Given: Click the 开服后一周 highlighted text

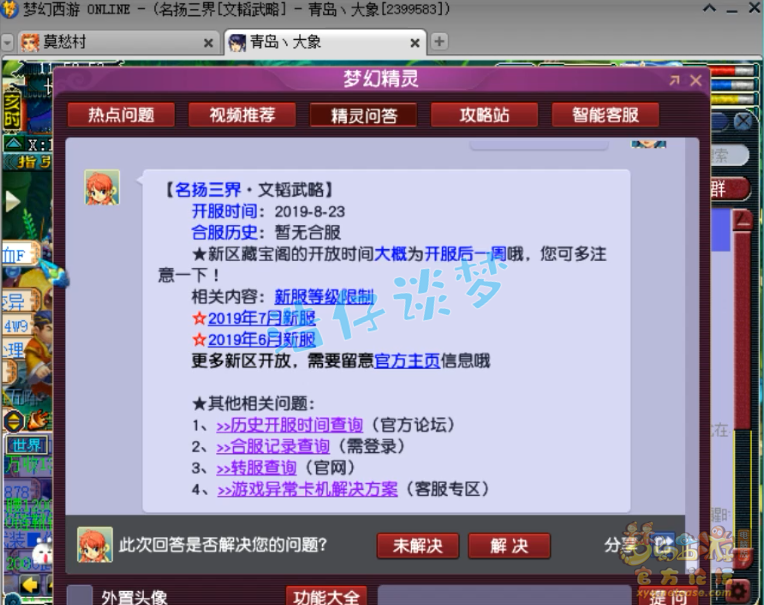Looking at the screenshot, I should [x=465, y=254].
